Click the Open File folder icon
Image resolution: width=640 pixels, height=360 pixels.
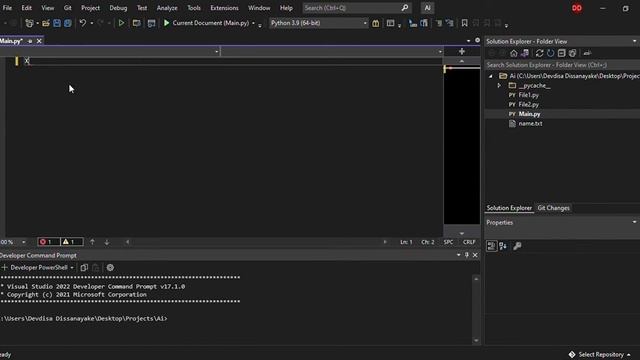[46, 23]
